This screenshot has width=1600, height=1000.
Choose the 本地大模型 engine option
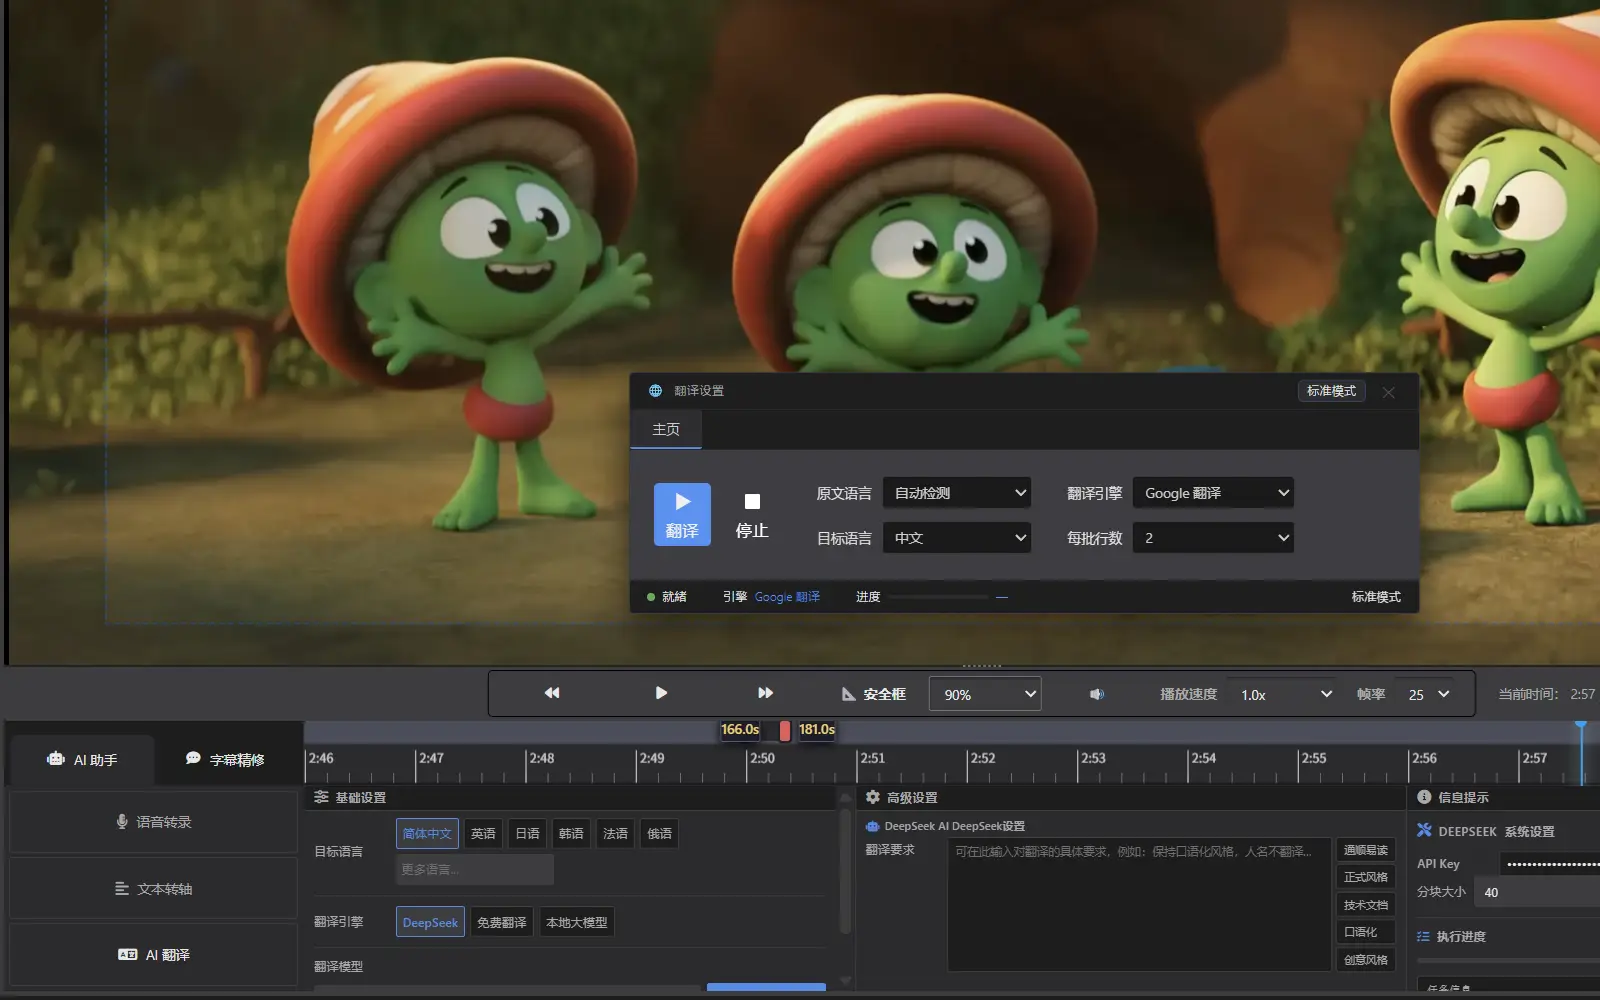(577, 923)
